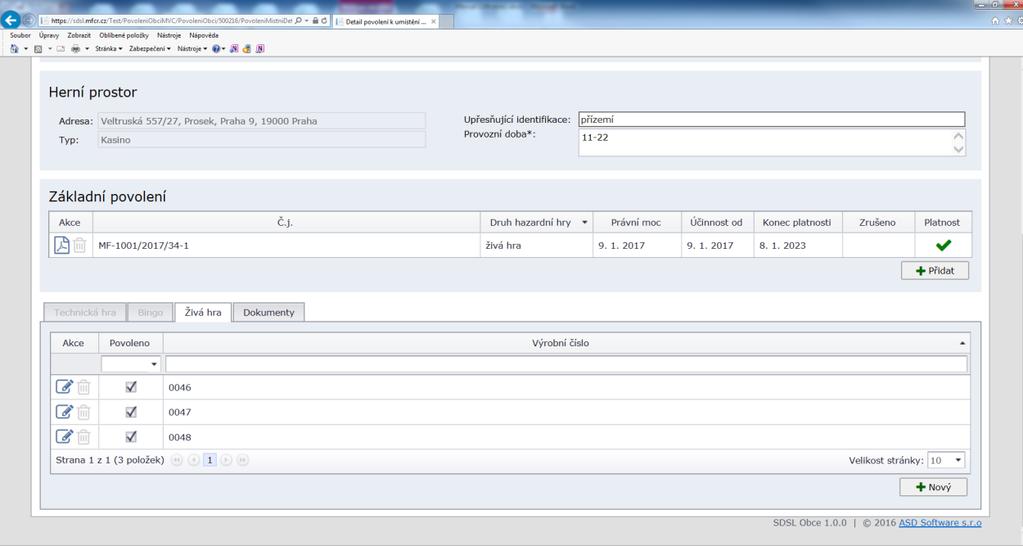Delete the row with serial number 0048
Screen dimensions: 1023x546
[x=84, y=437]
